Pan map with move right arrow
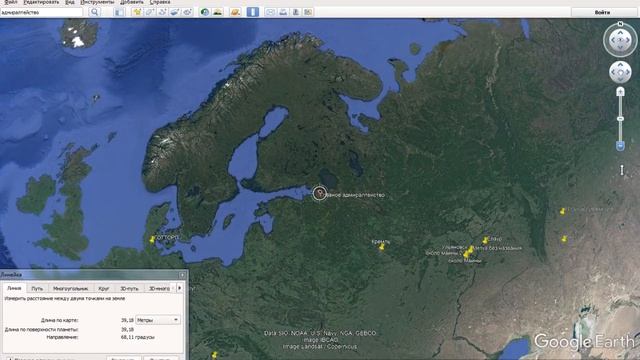 628,72
